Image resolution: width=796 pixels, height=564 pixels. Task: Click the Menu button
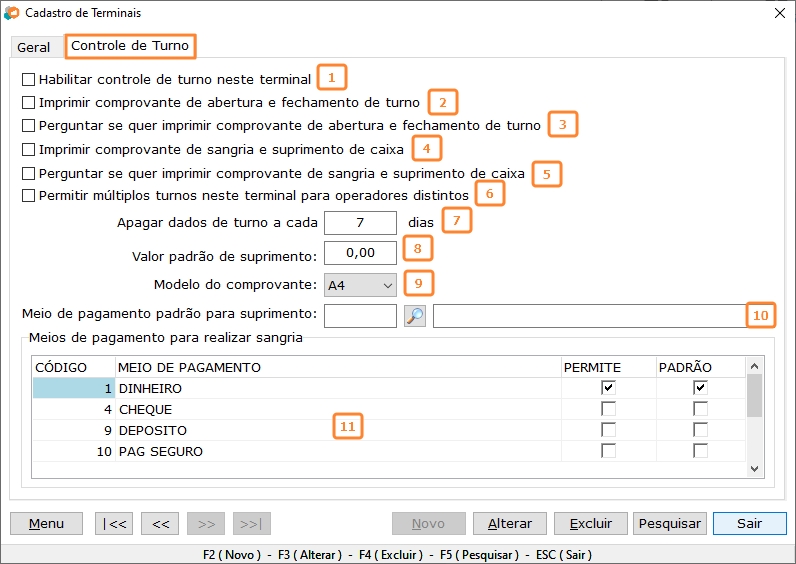click(46, 523)
